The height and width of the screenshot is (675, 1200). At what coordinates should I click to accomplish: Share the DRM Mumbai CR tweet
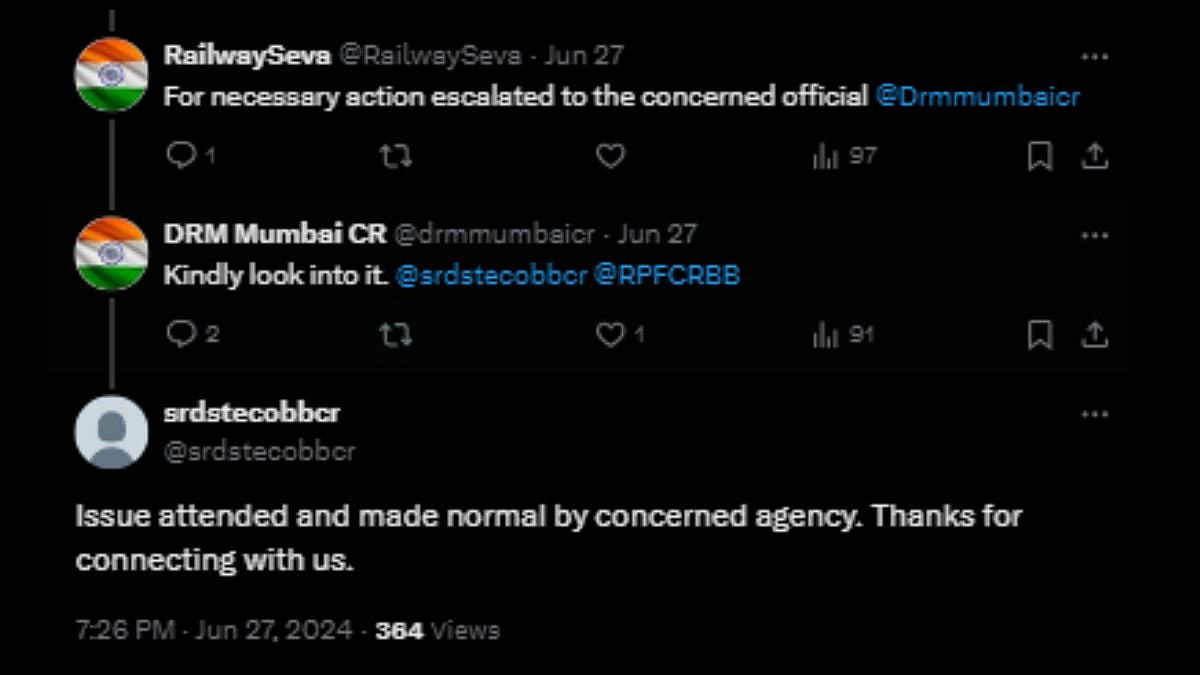[1094, 335]
